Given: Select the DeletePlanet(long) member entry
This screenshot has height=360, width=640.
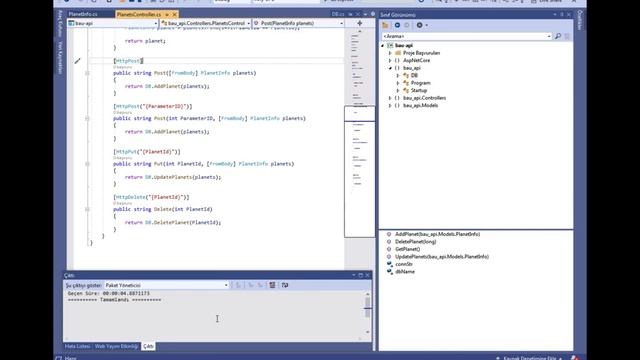Looking at the screenshot, I should click(415, 242).
